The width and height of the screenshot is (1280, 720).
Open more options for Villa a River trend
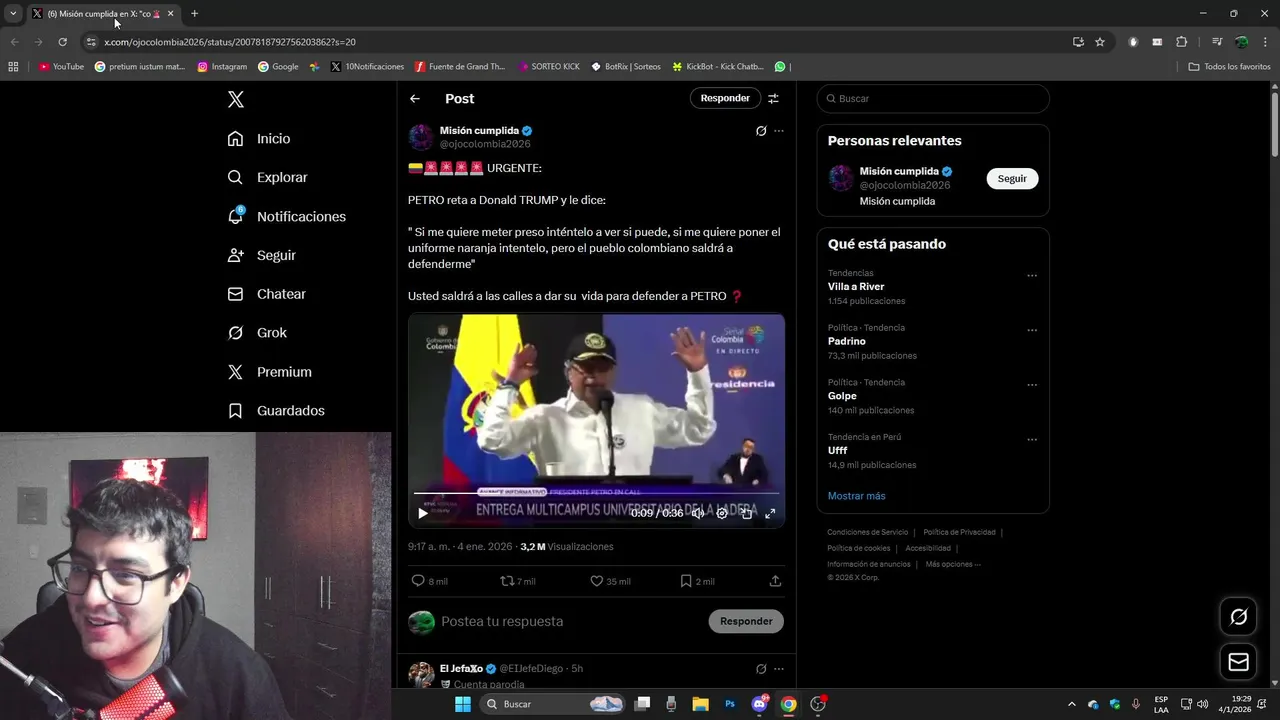[1032, 276]
